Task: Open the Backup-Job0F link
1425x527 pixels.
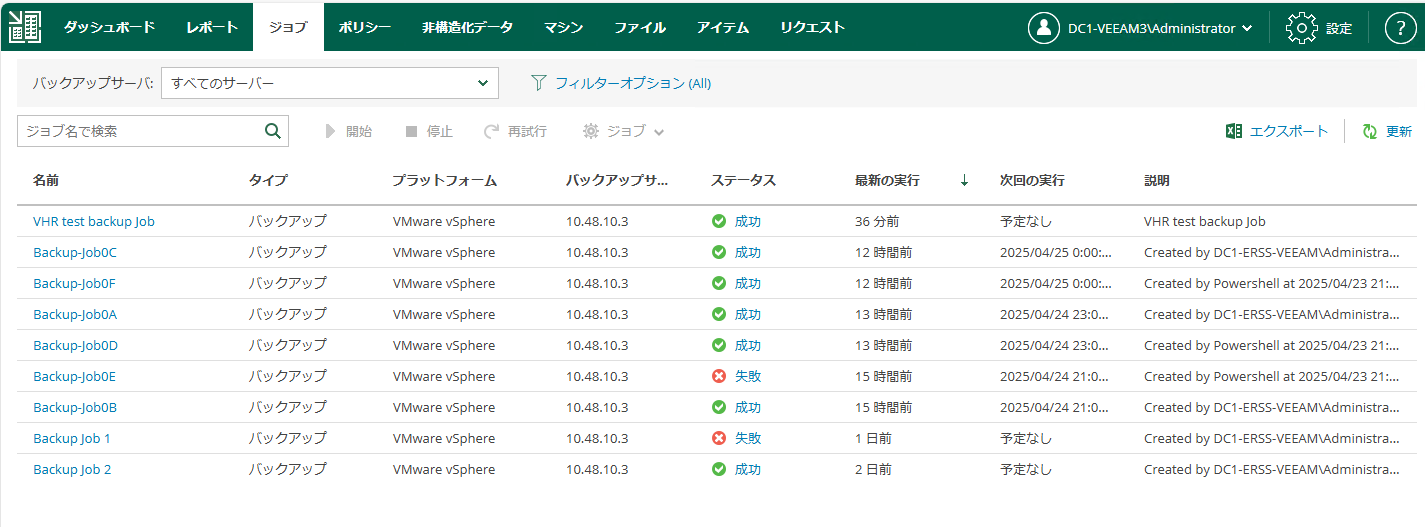Action: tap(74, 283)
